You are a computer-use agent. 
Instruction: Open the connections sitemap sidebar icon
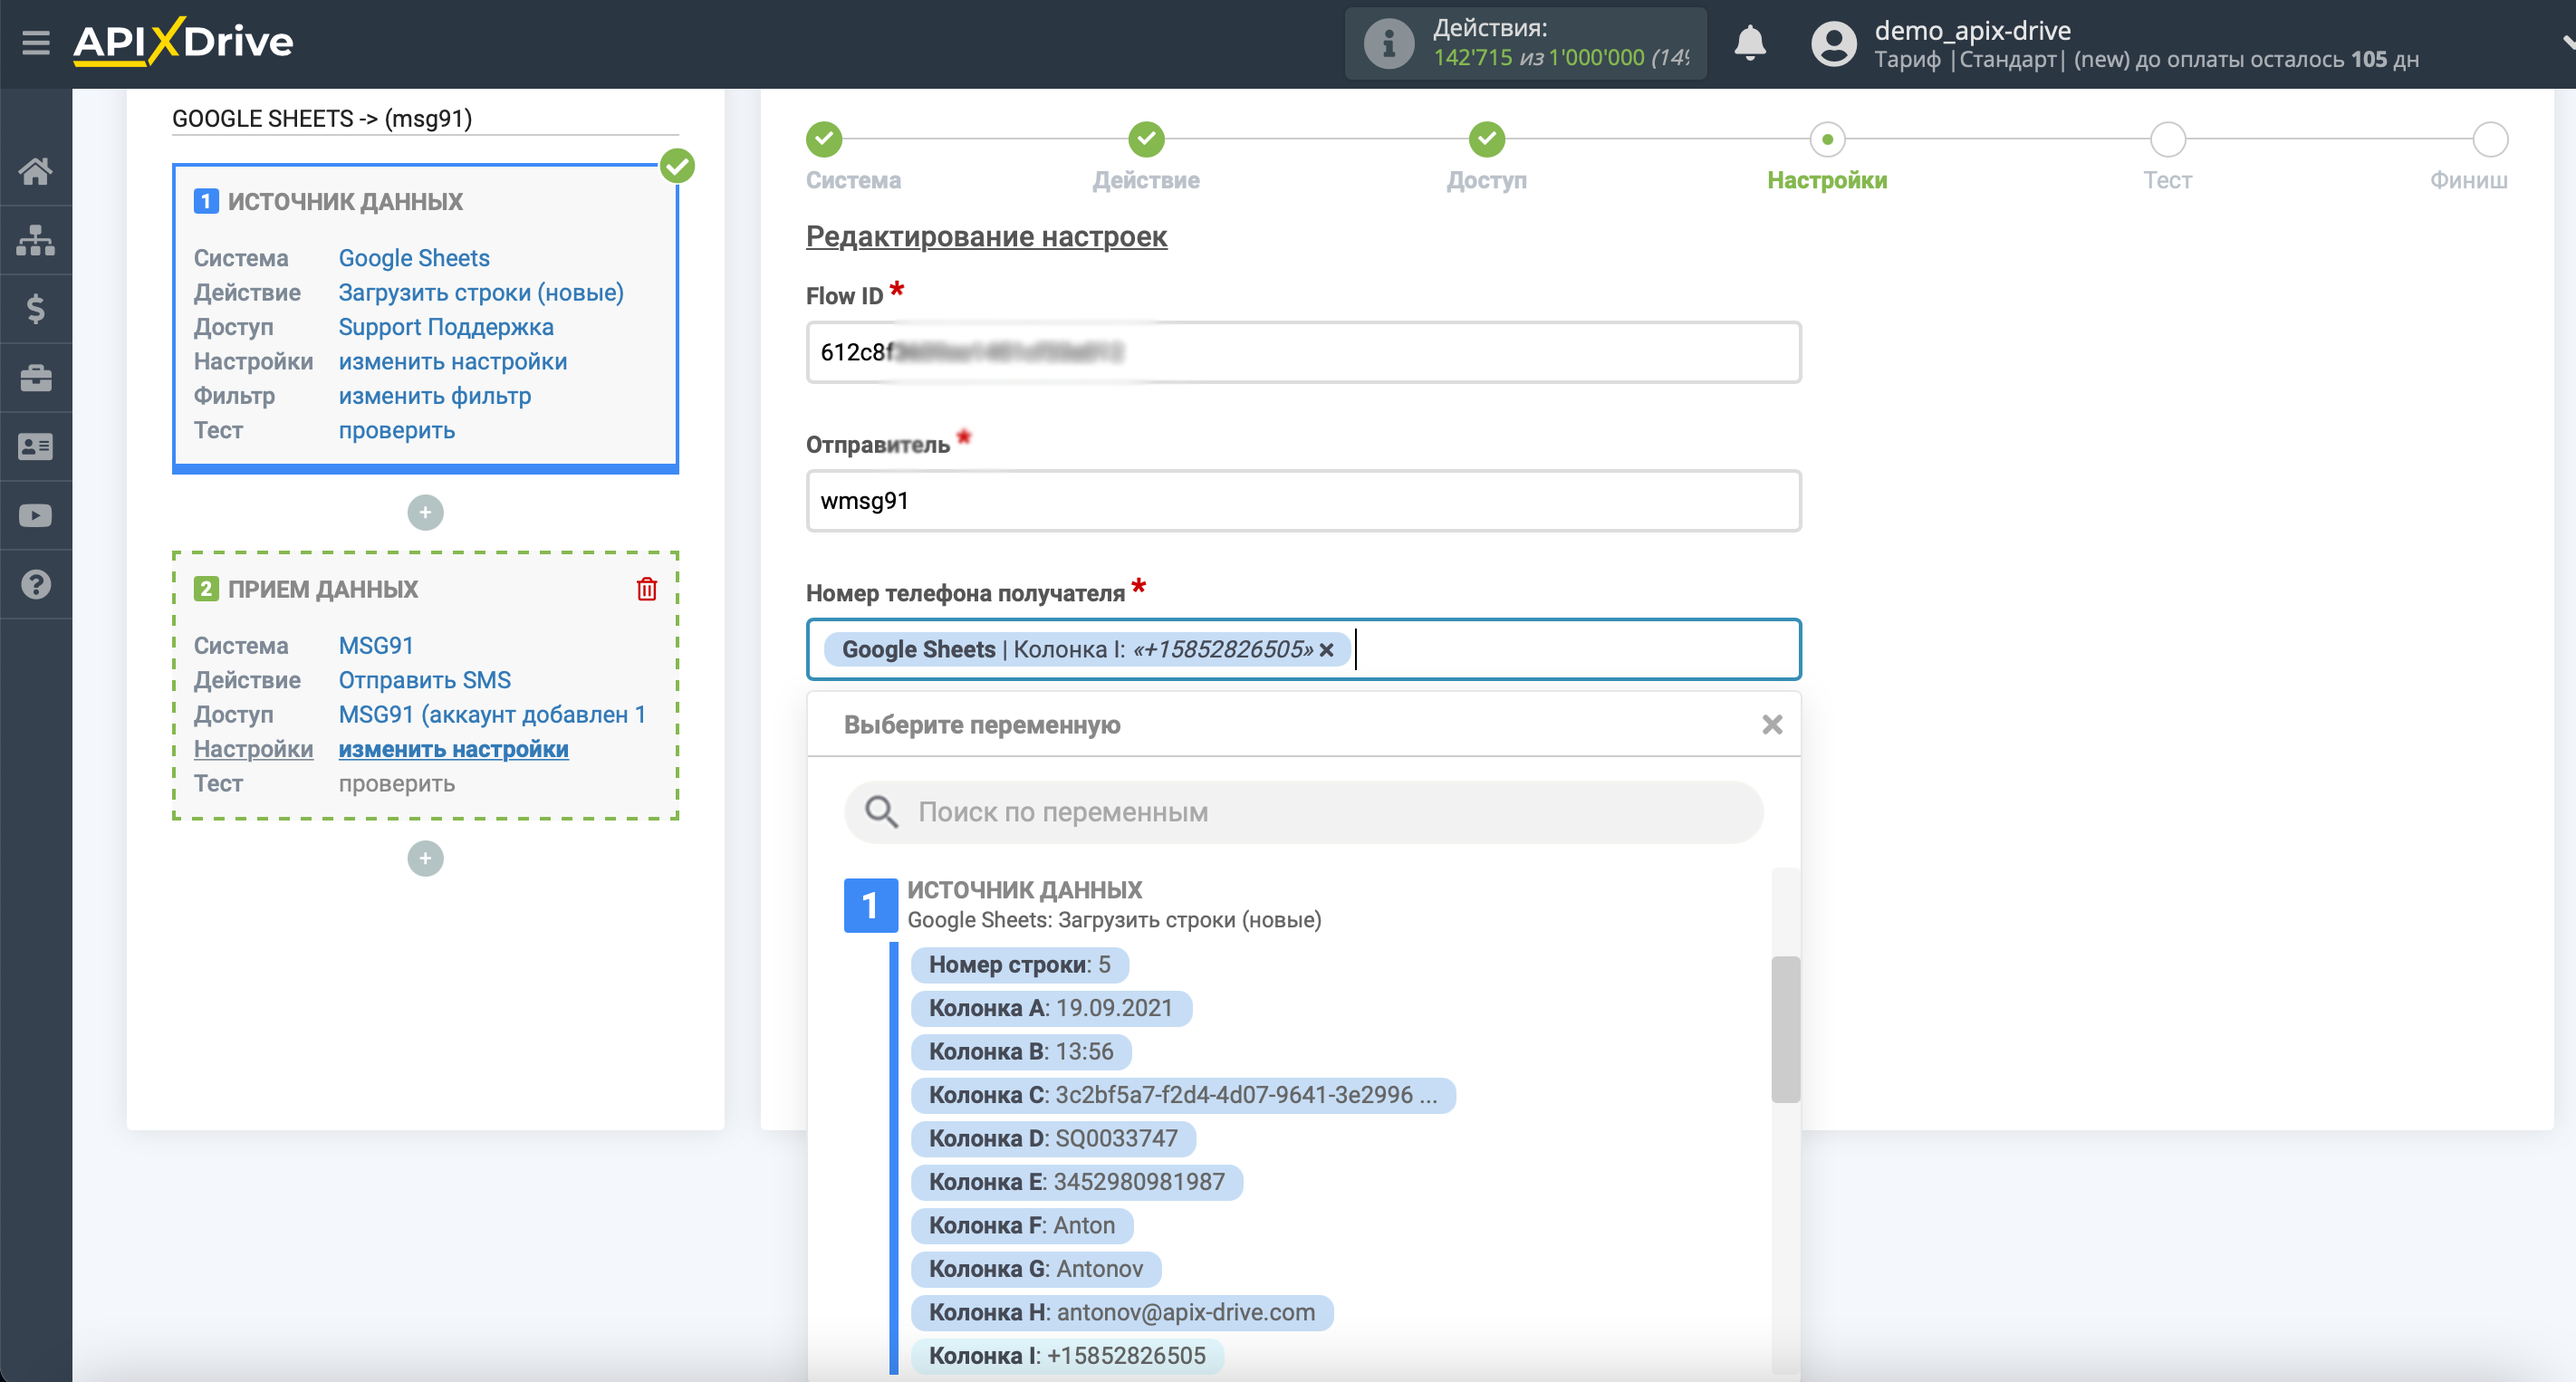pyautogui.click(x=36, y=240)
